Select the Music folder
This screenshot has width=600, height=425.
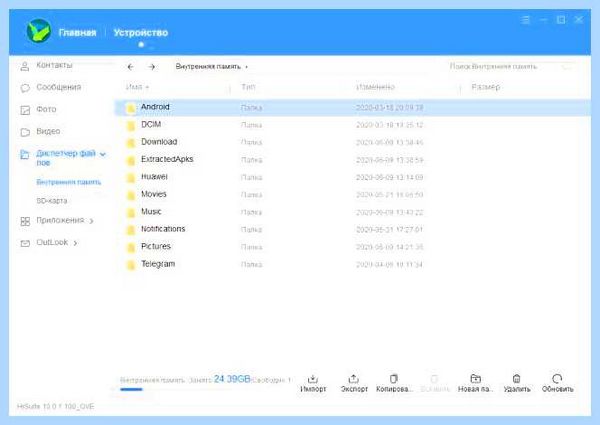(151, 212)
